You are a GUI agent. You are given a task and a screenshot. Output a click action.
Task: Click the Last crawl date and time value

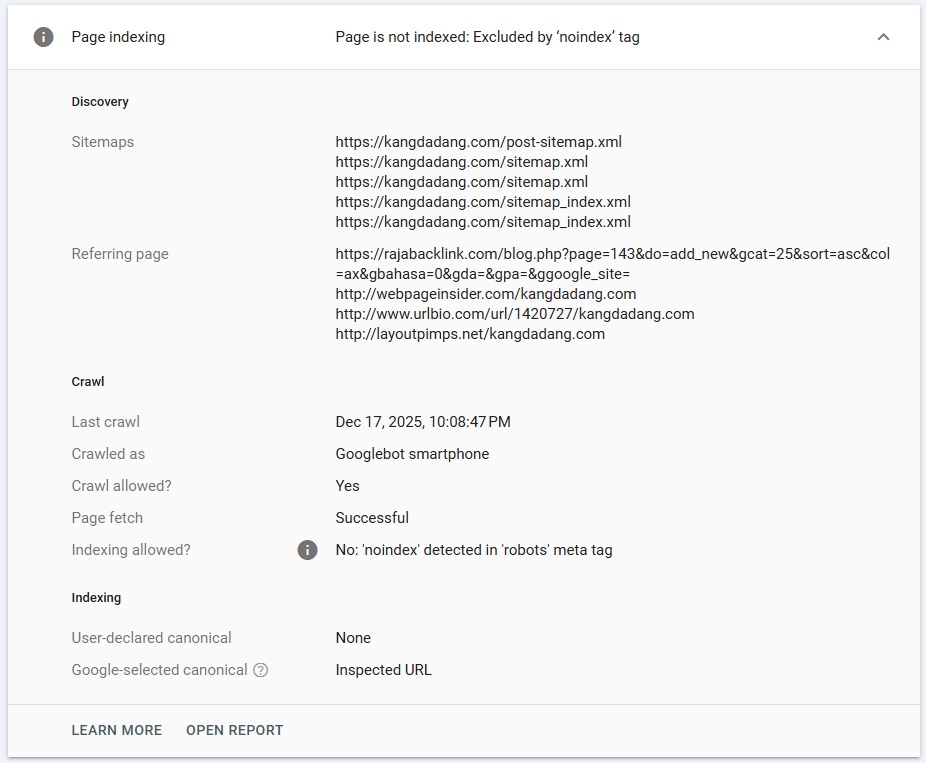[x=423, y=422]
